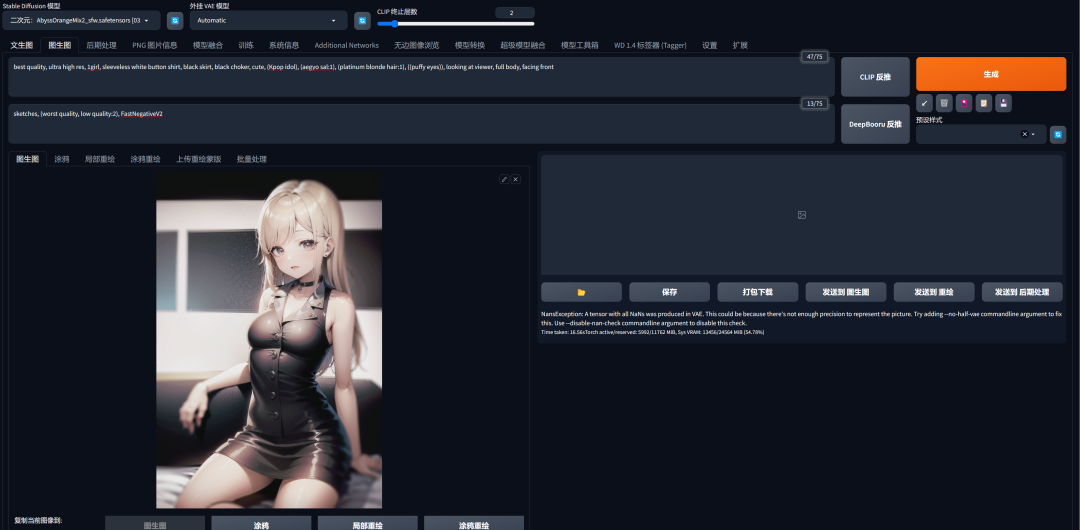This screenshot has height=530, width=1080.
Task: Switch to the 上传重绘蒙版 sub-tab
Action: [x=198, y=159]
